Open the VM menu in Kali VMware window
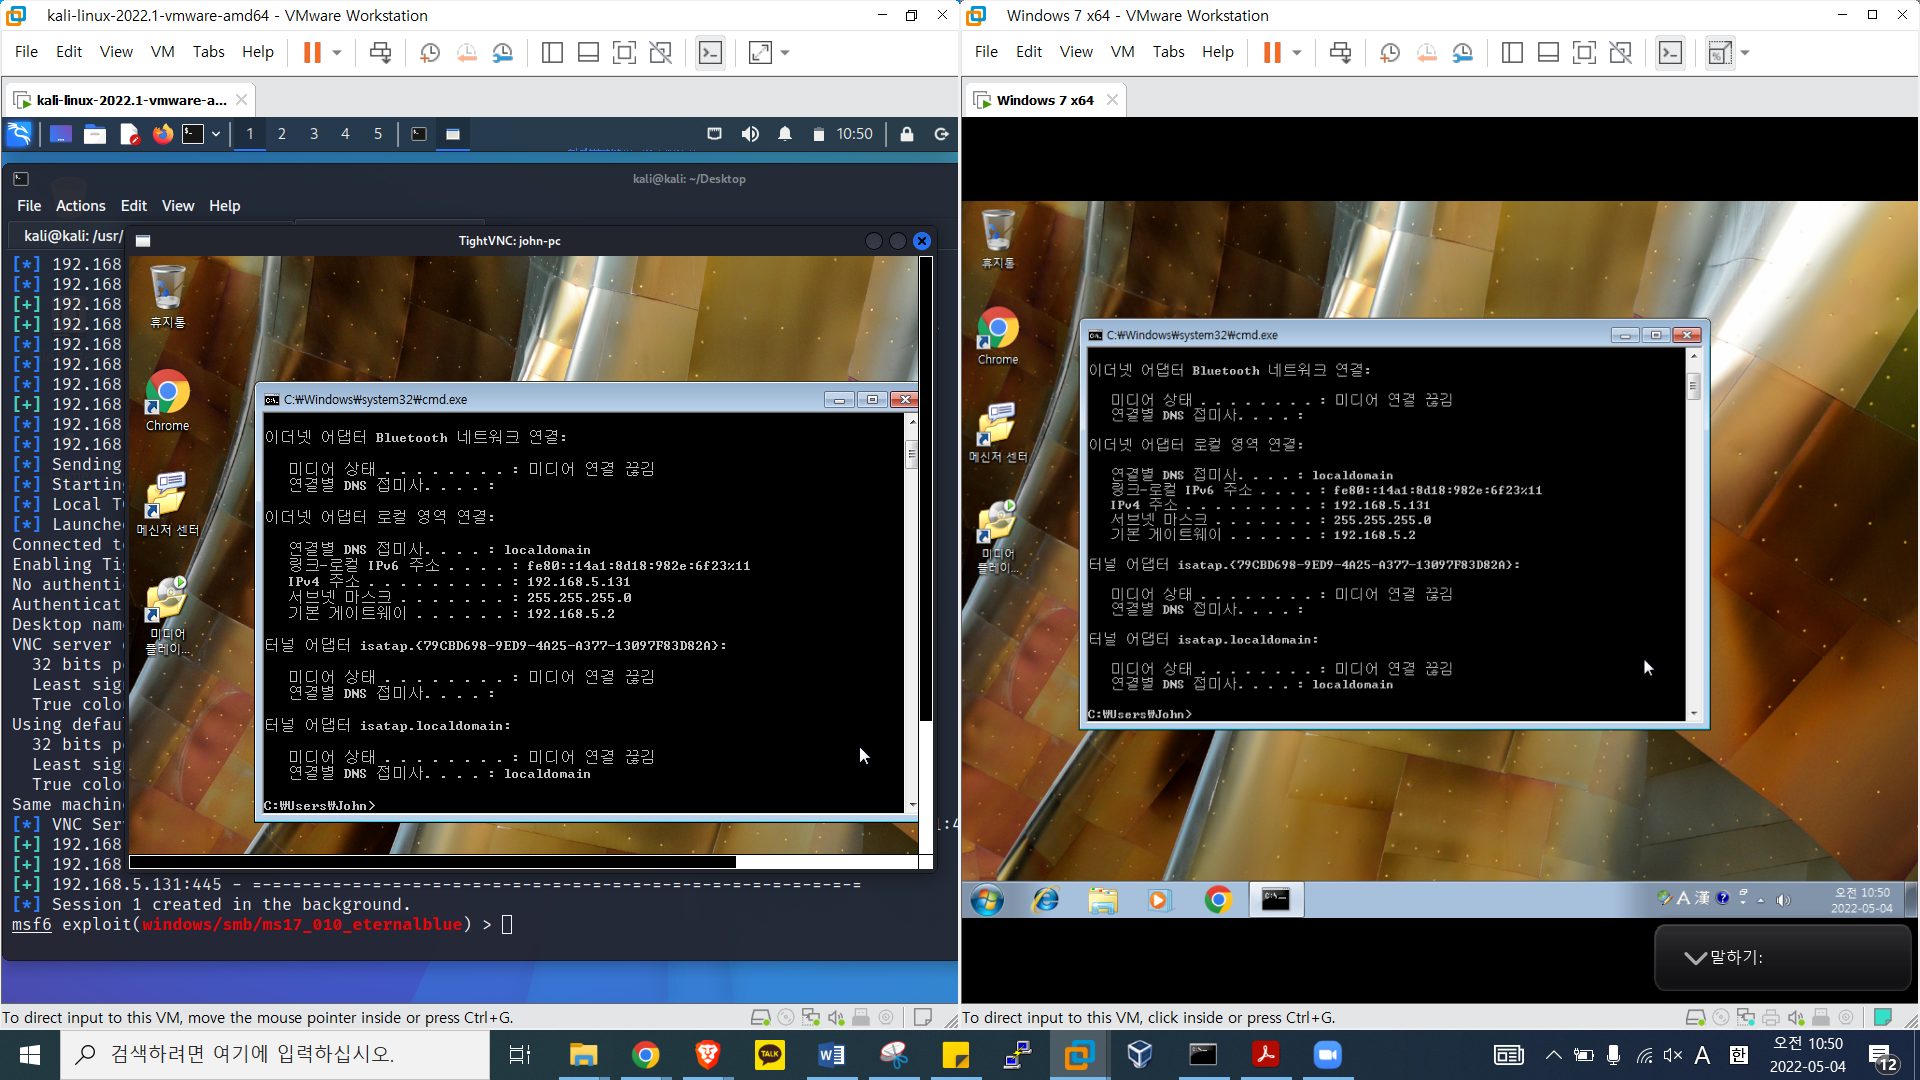Screen dimensions: 1920x1080 (x=162, y=52)
